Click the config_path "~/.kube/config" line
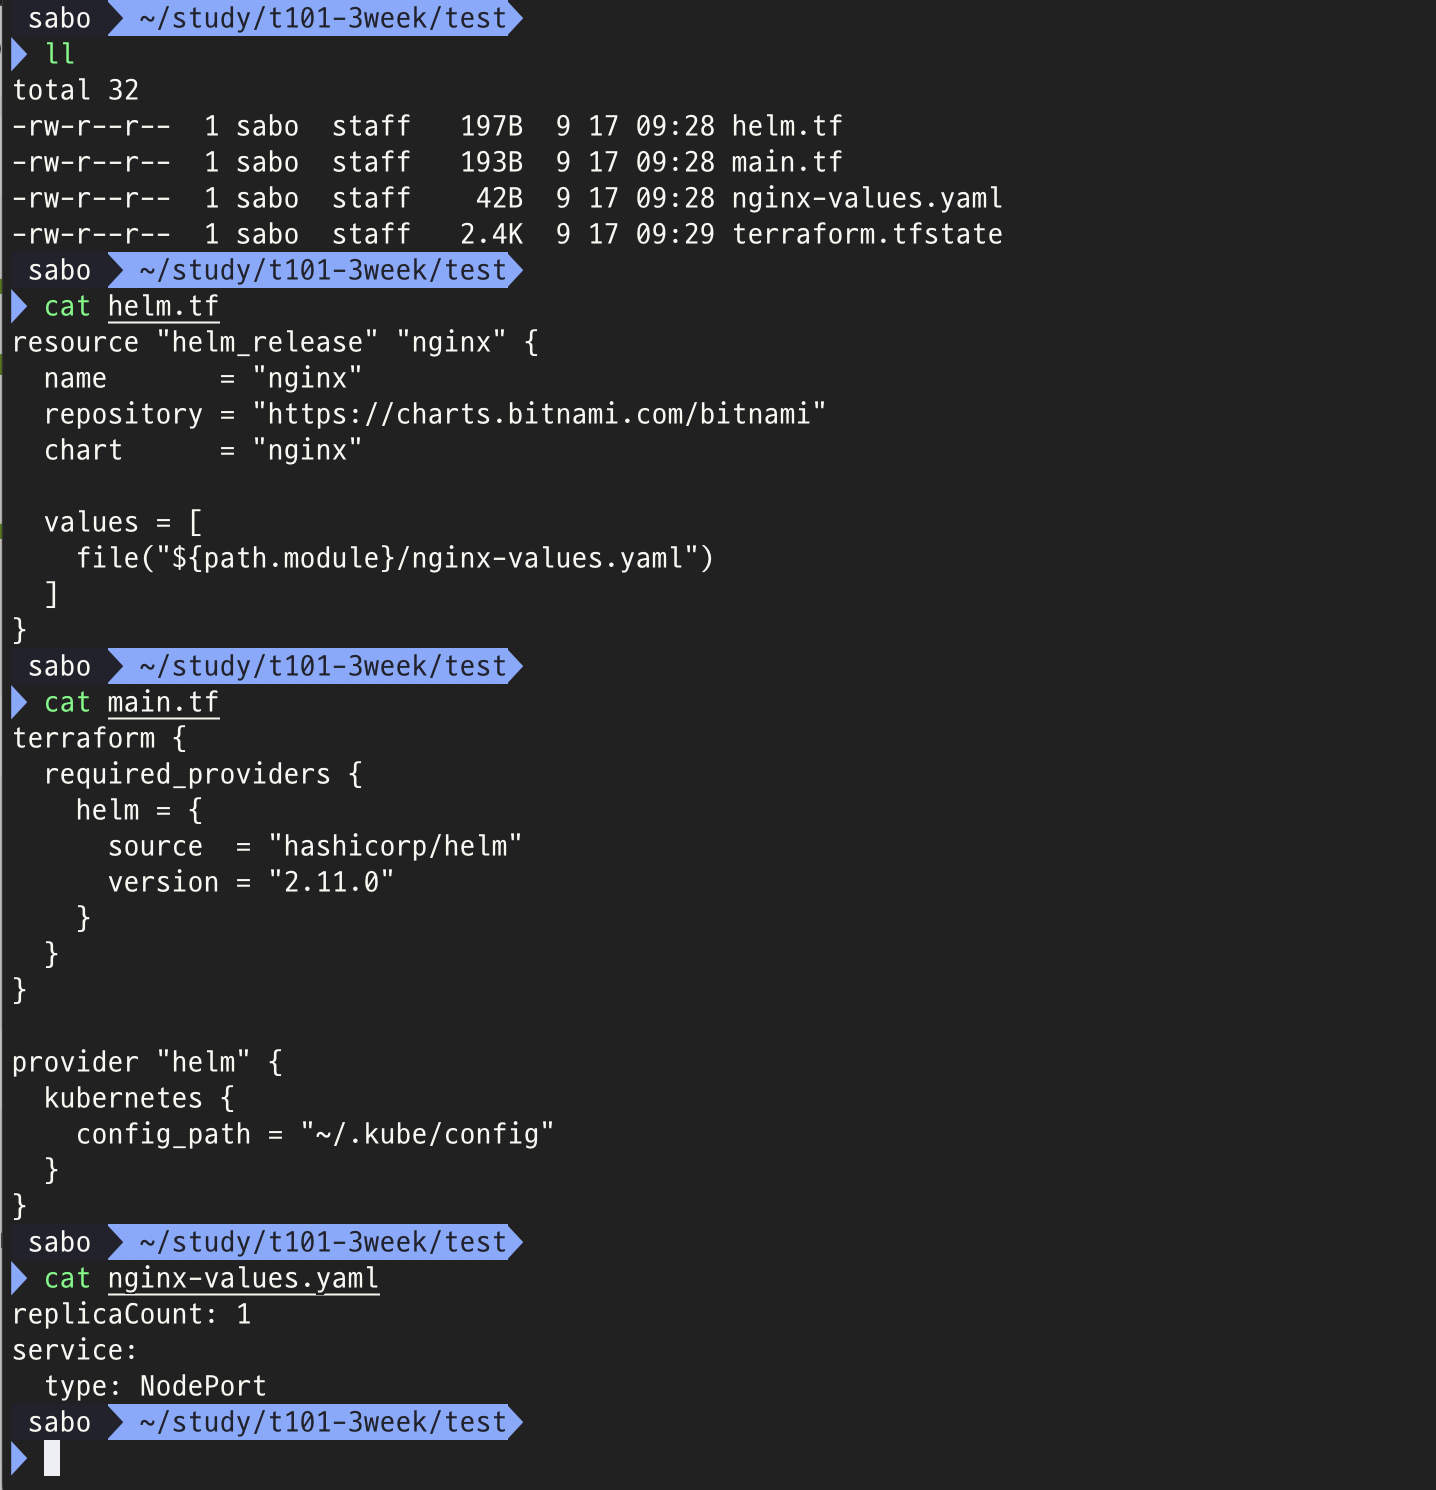The image size is (1436, 1490). 315,1134
